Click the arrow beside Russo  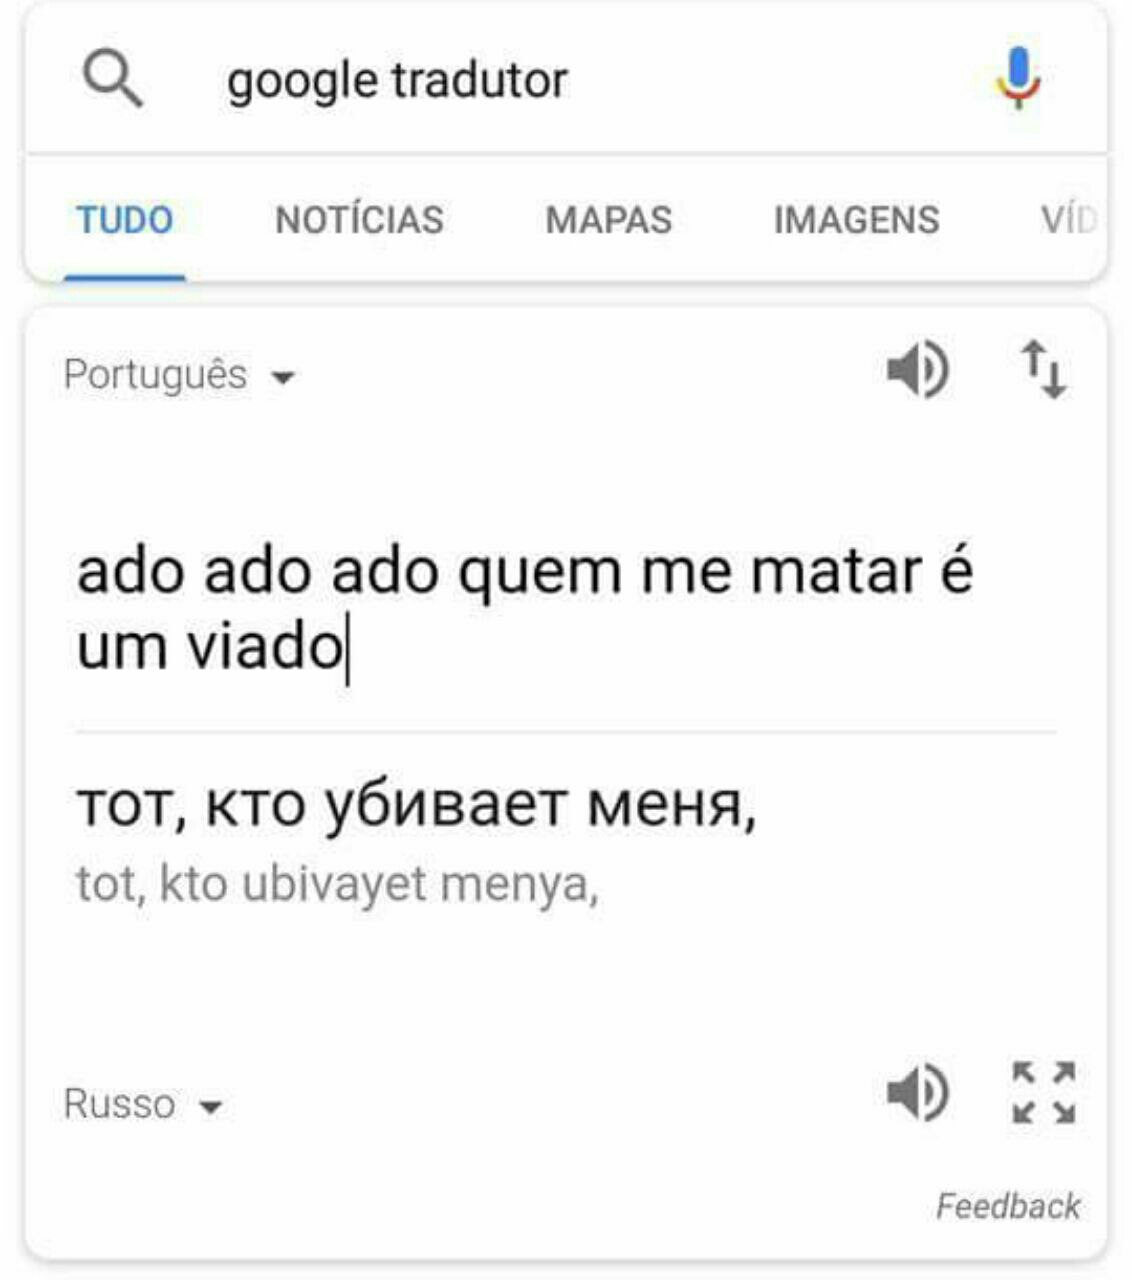[210, 1108]
